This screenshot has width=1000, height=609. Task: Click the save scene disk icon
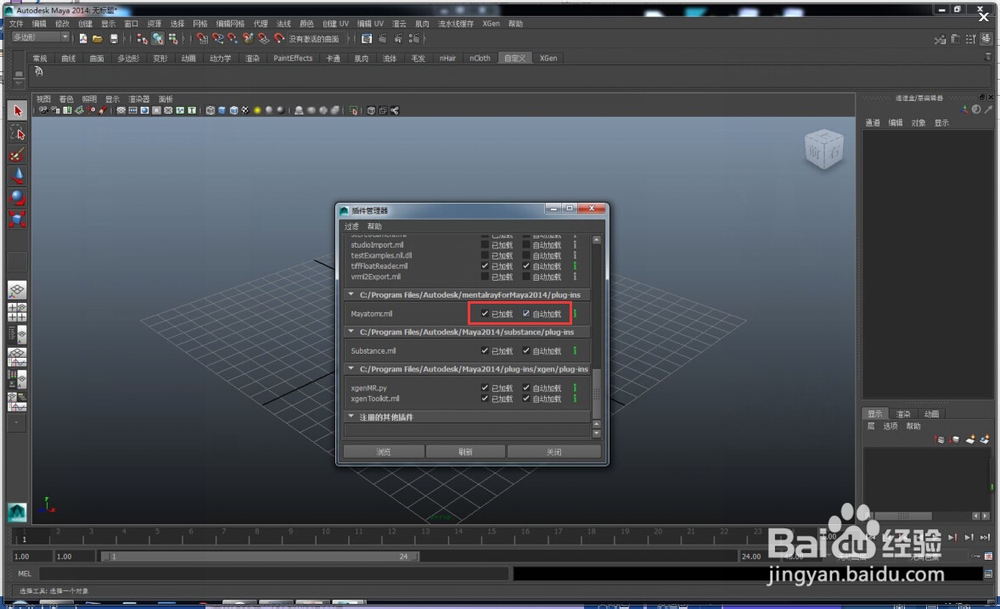click(x=114, y=39)
